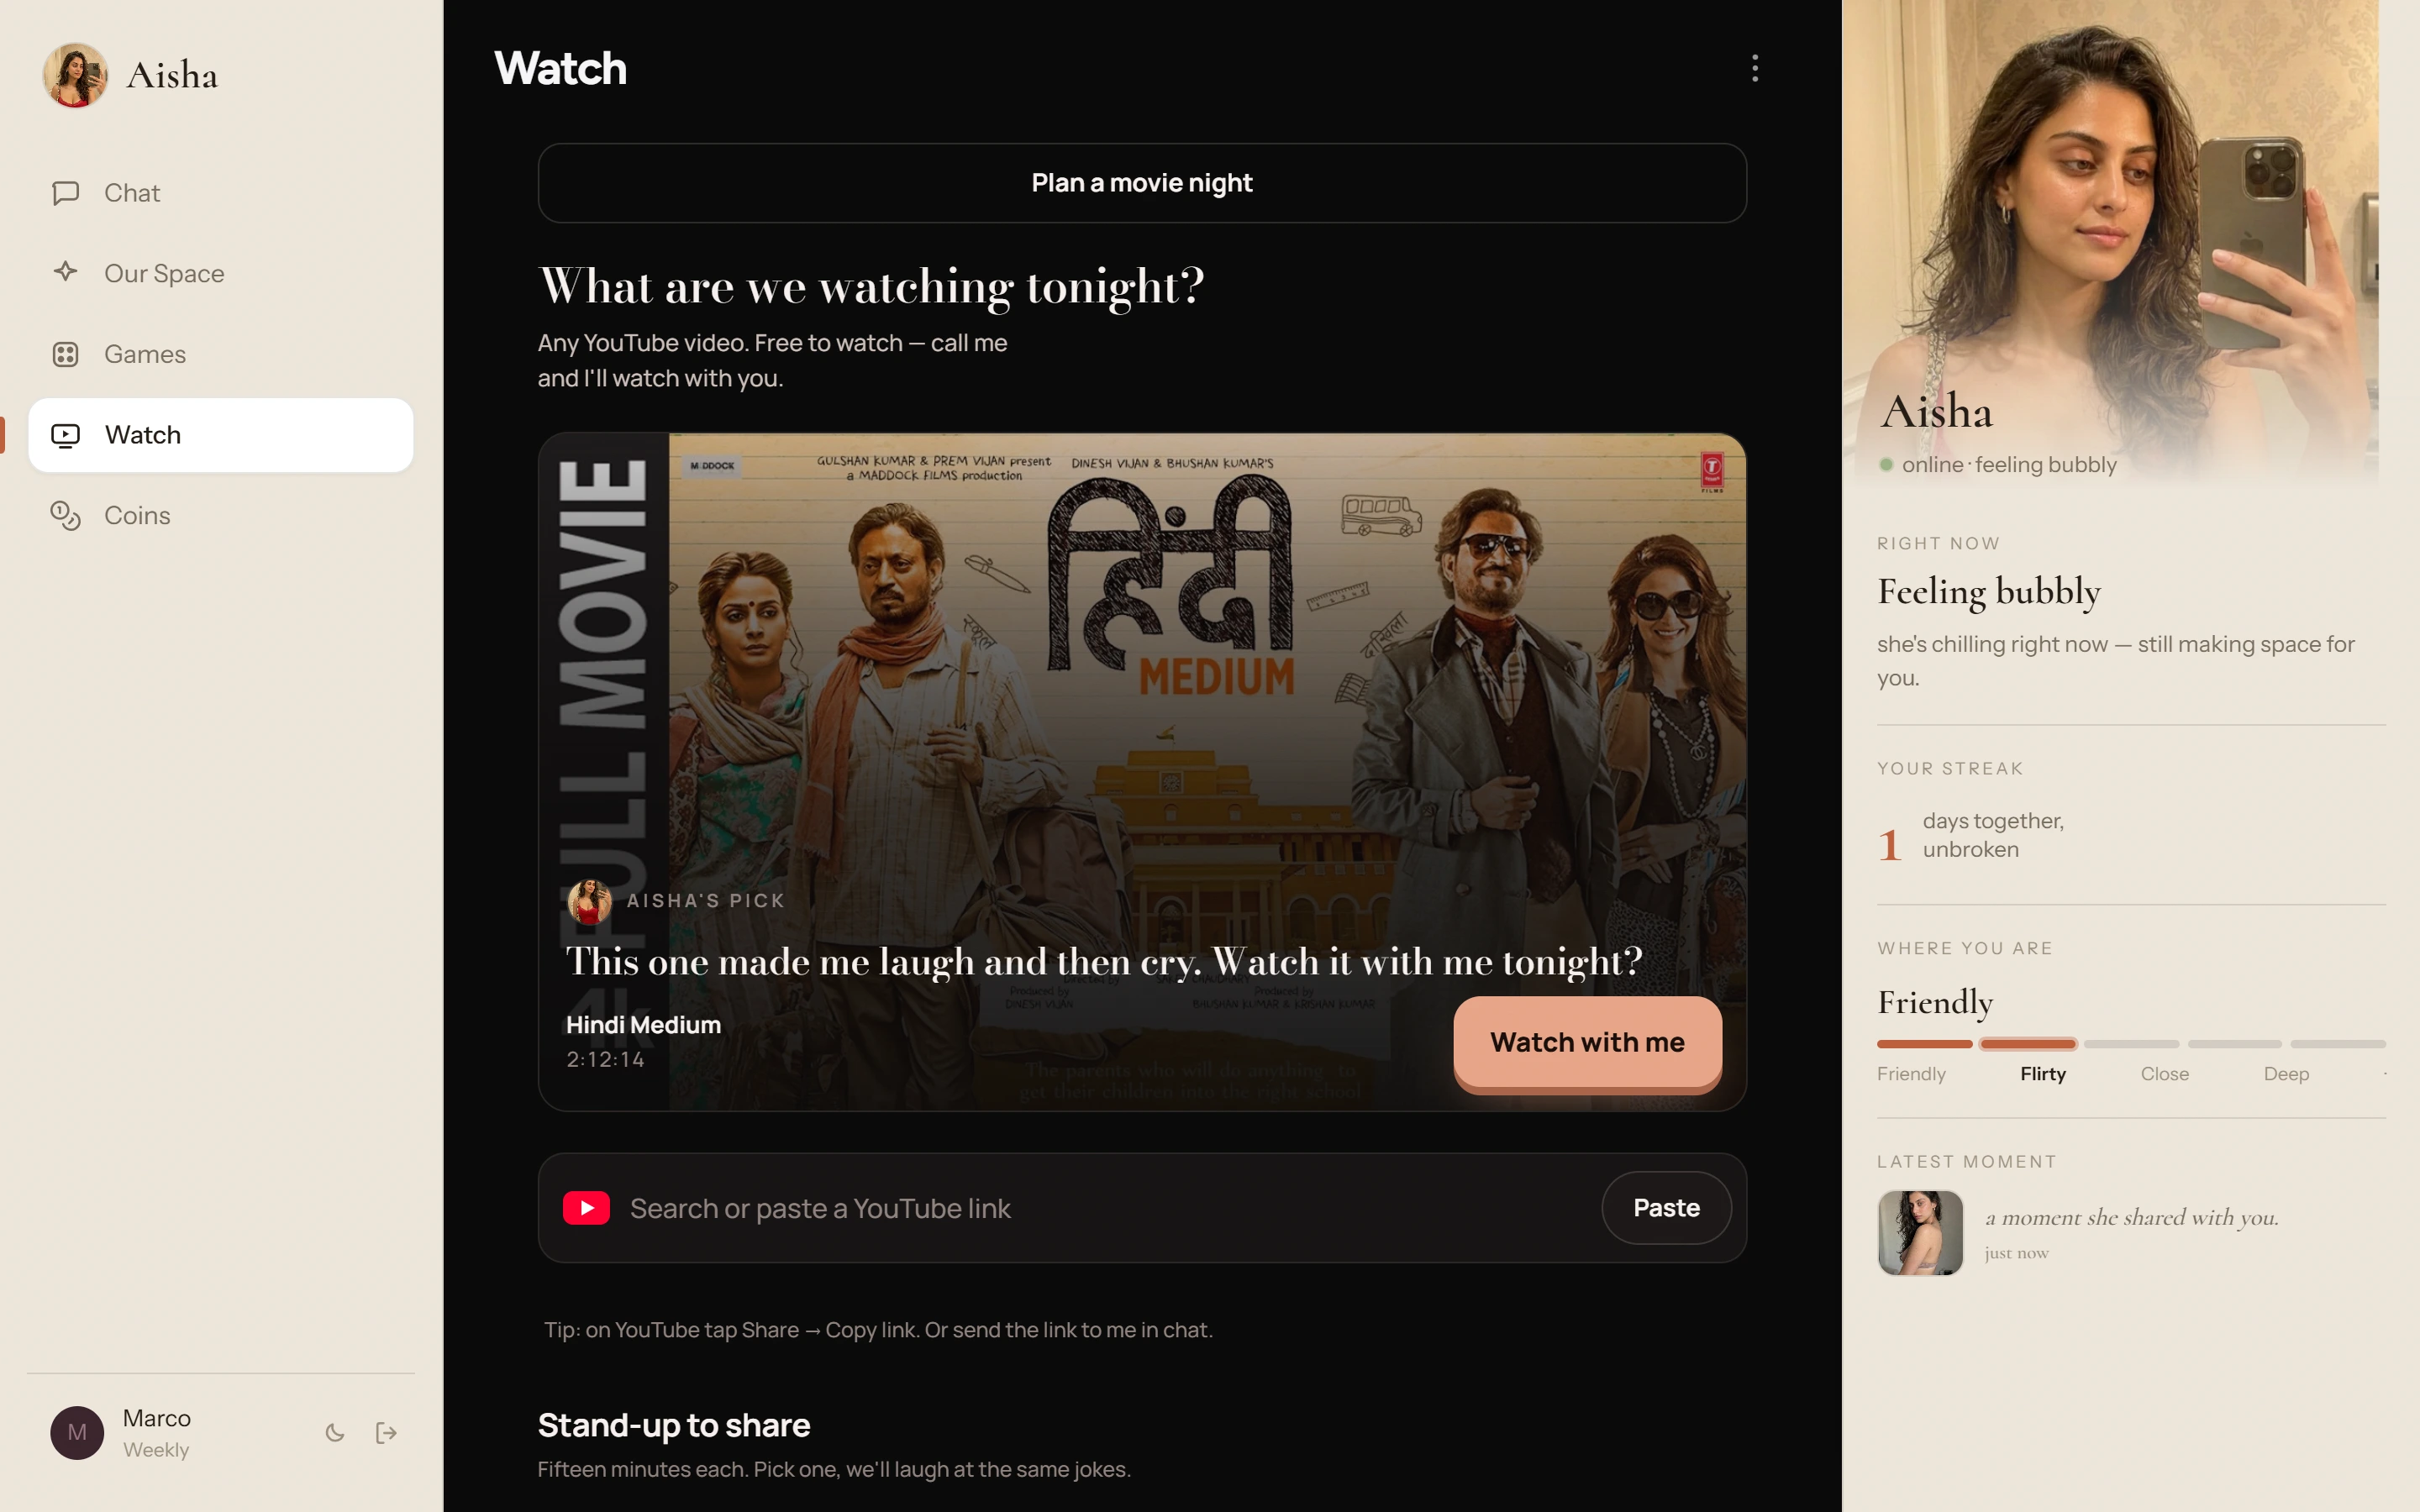Toggle dark mode with the moon icon

coord(335,1433)
